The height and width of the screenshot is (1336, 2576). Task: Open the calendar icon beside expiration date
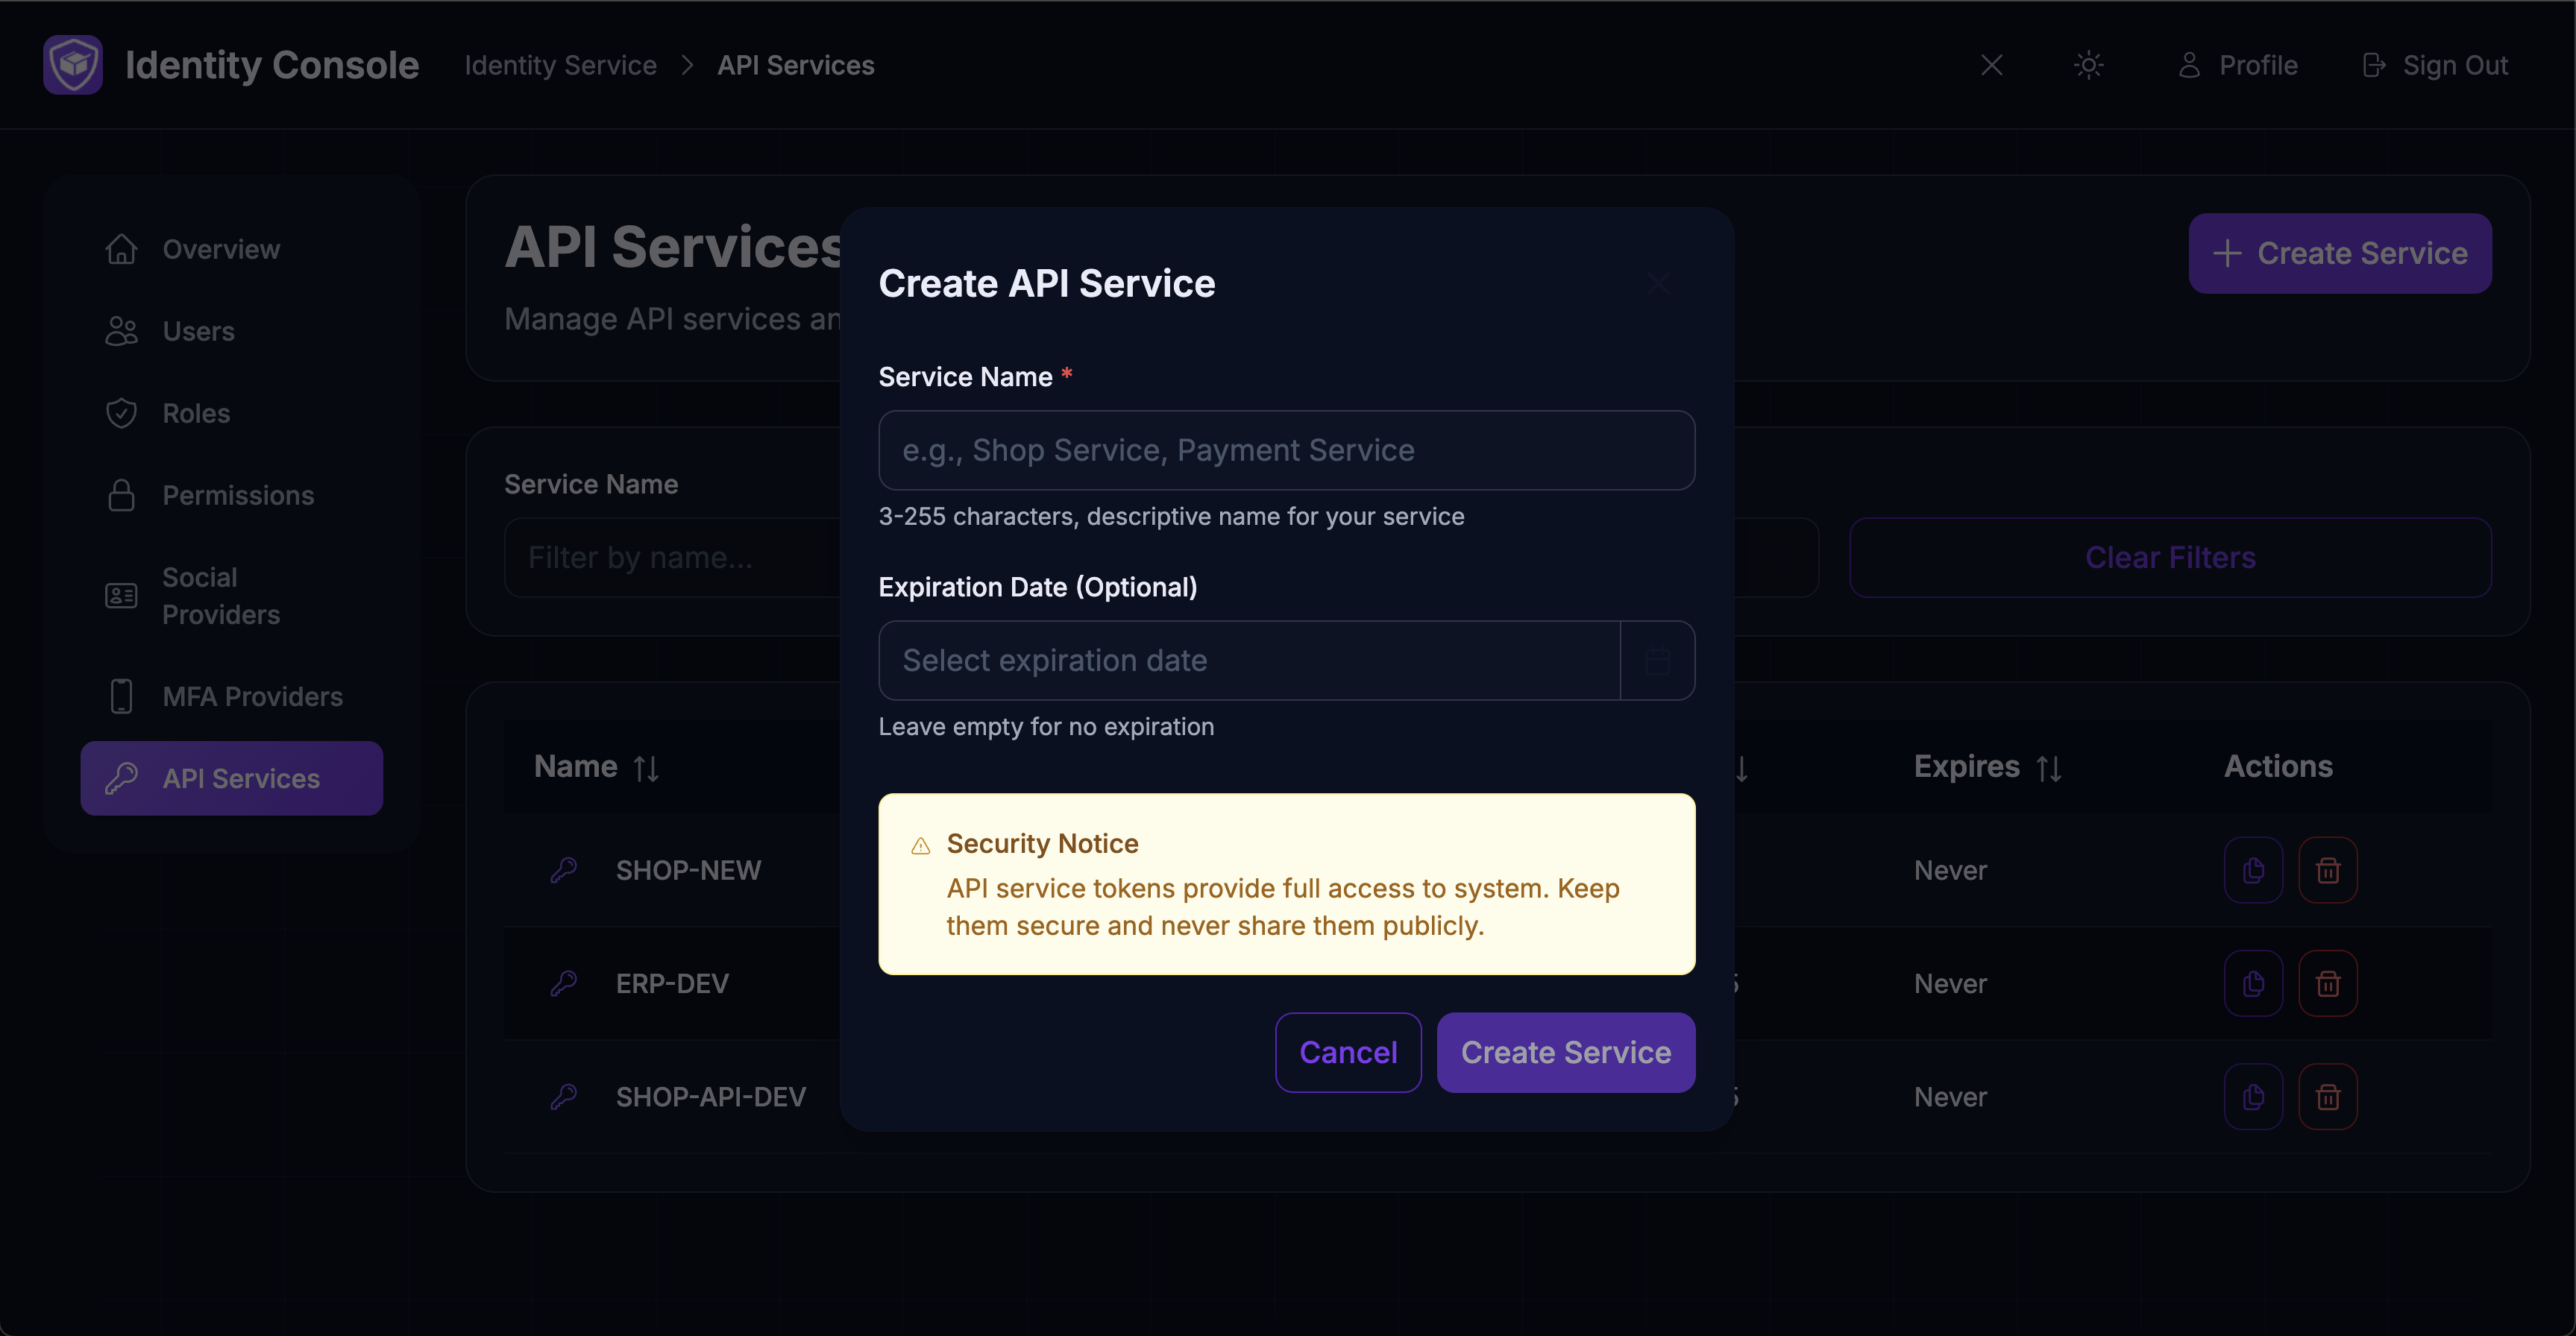(x=1657, y=660)
